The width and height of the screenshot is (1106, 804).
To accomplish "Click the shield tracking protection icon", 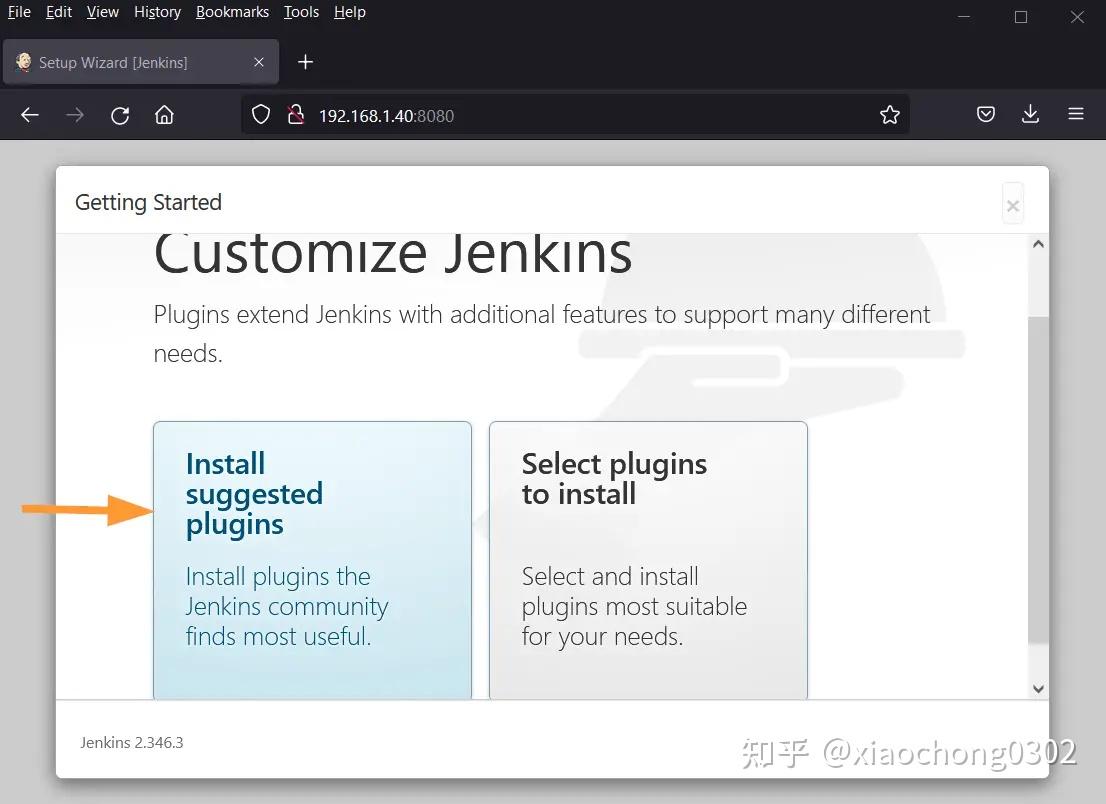I will click(x=260, y=114).
